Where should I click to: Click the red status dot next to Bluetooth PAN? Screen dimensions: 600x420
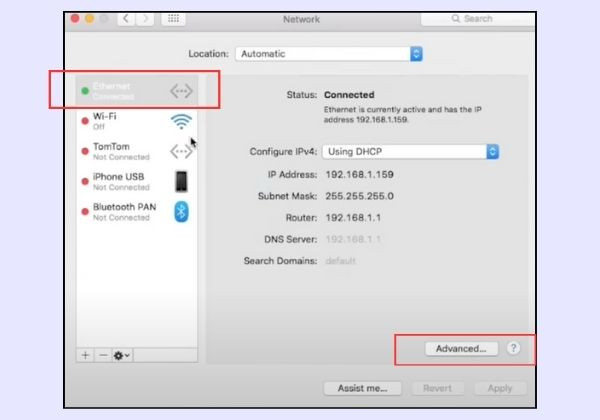coord(85,212)
